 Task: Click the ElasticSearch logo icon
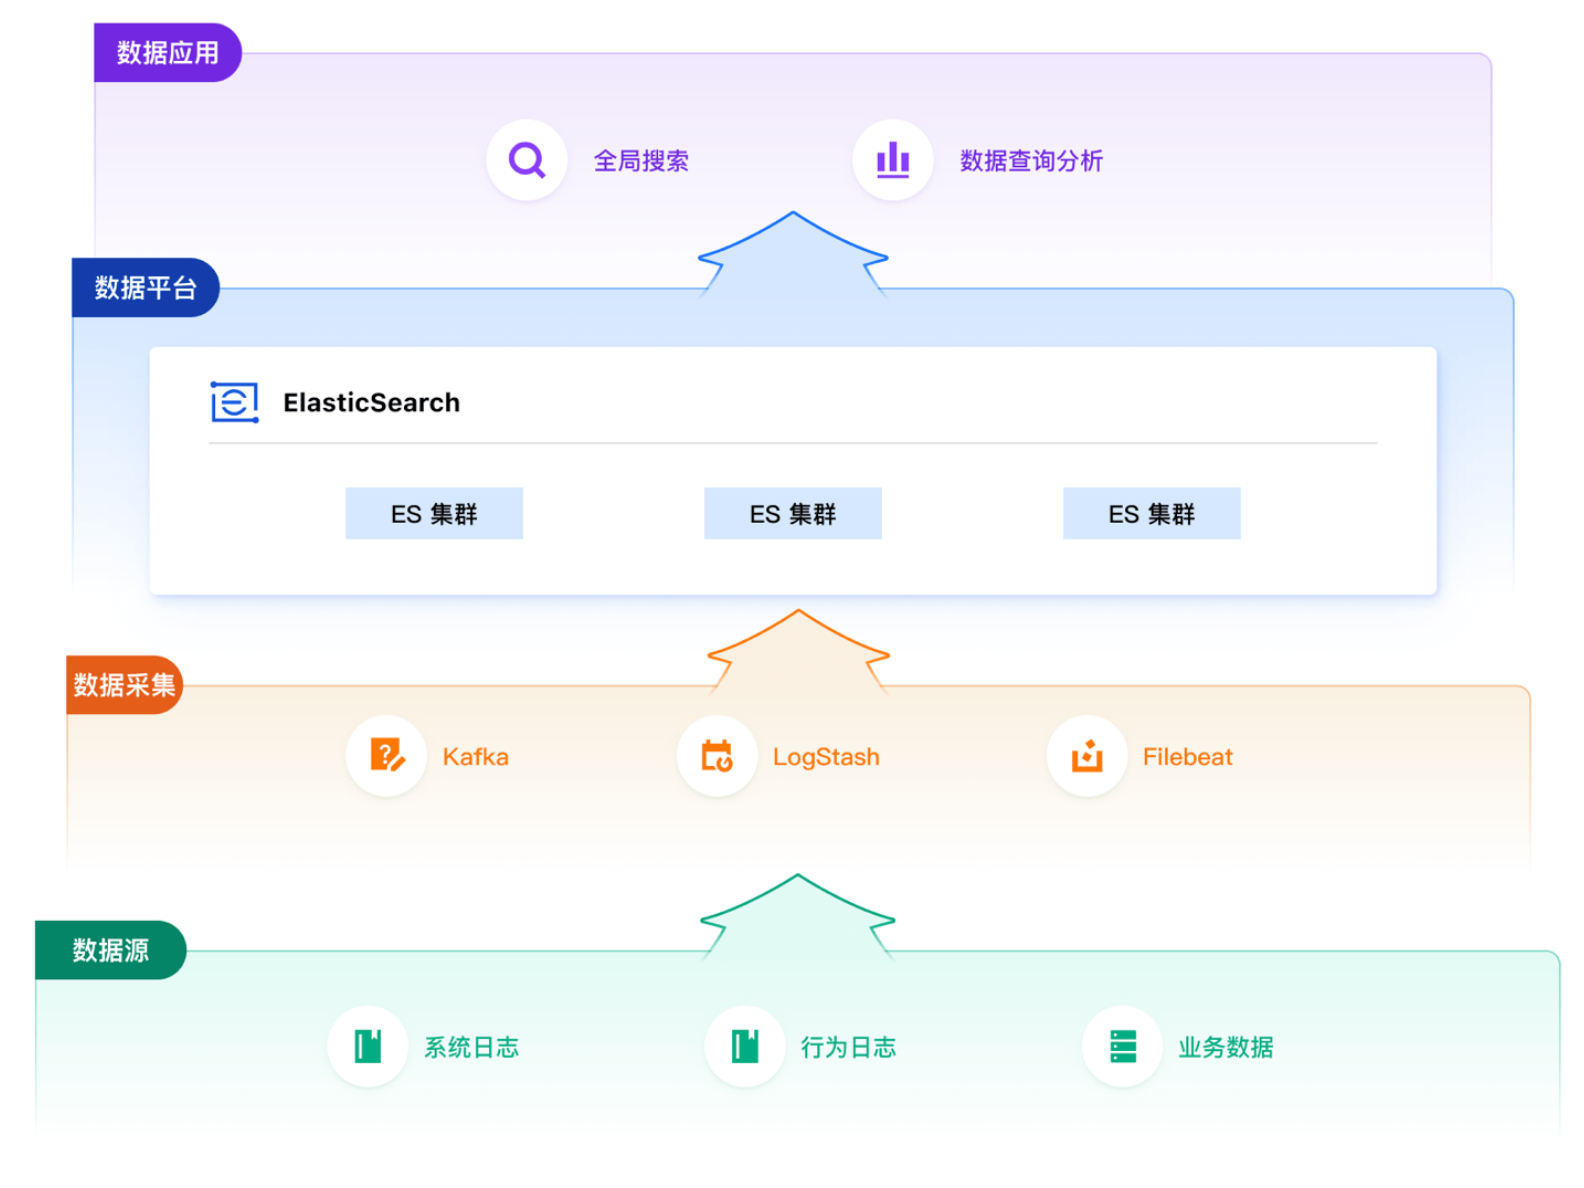[235, 402]
